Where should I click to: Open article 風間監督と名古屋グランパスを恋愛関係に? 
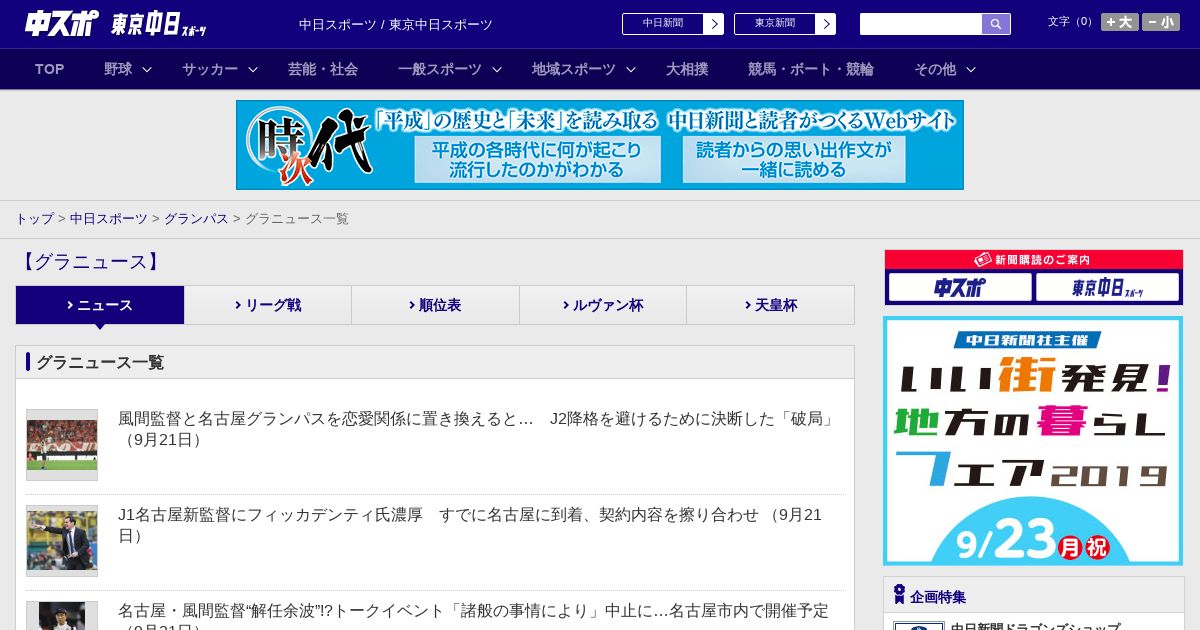click(x=477, y=429)
